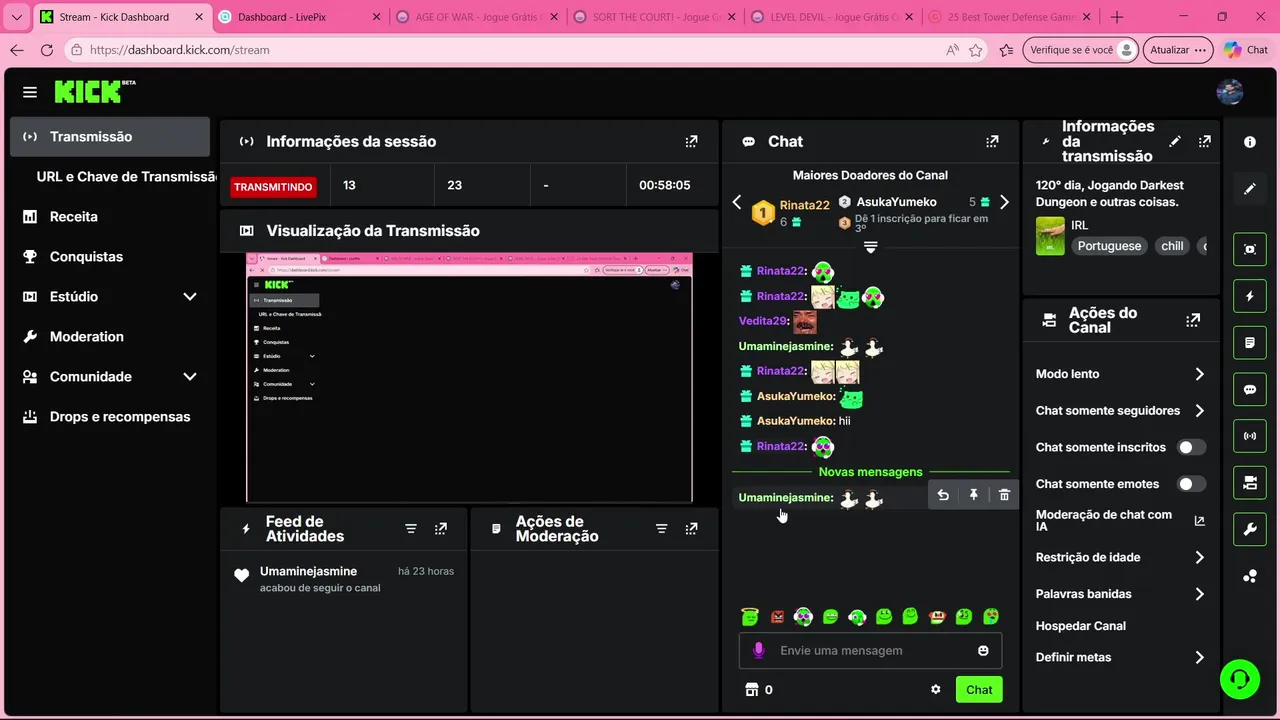Click the wrench icon in right rail
The width and height of the screenshot is (1280, 720).
(1250, 530)
